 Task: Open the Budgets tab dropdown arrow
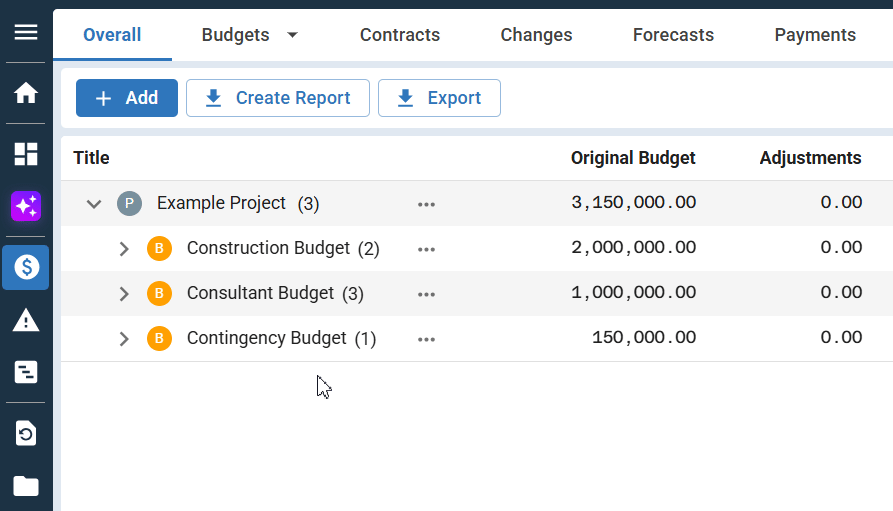(x=292, y=35)
